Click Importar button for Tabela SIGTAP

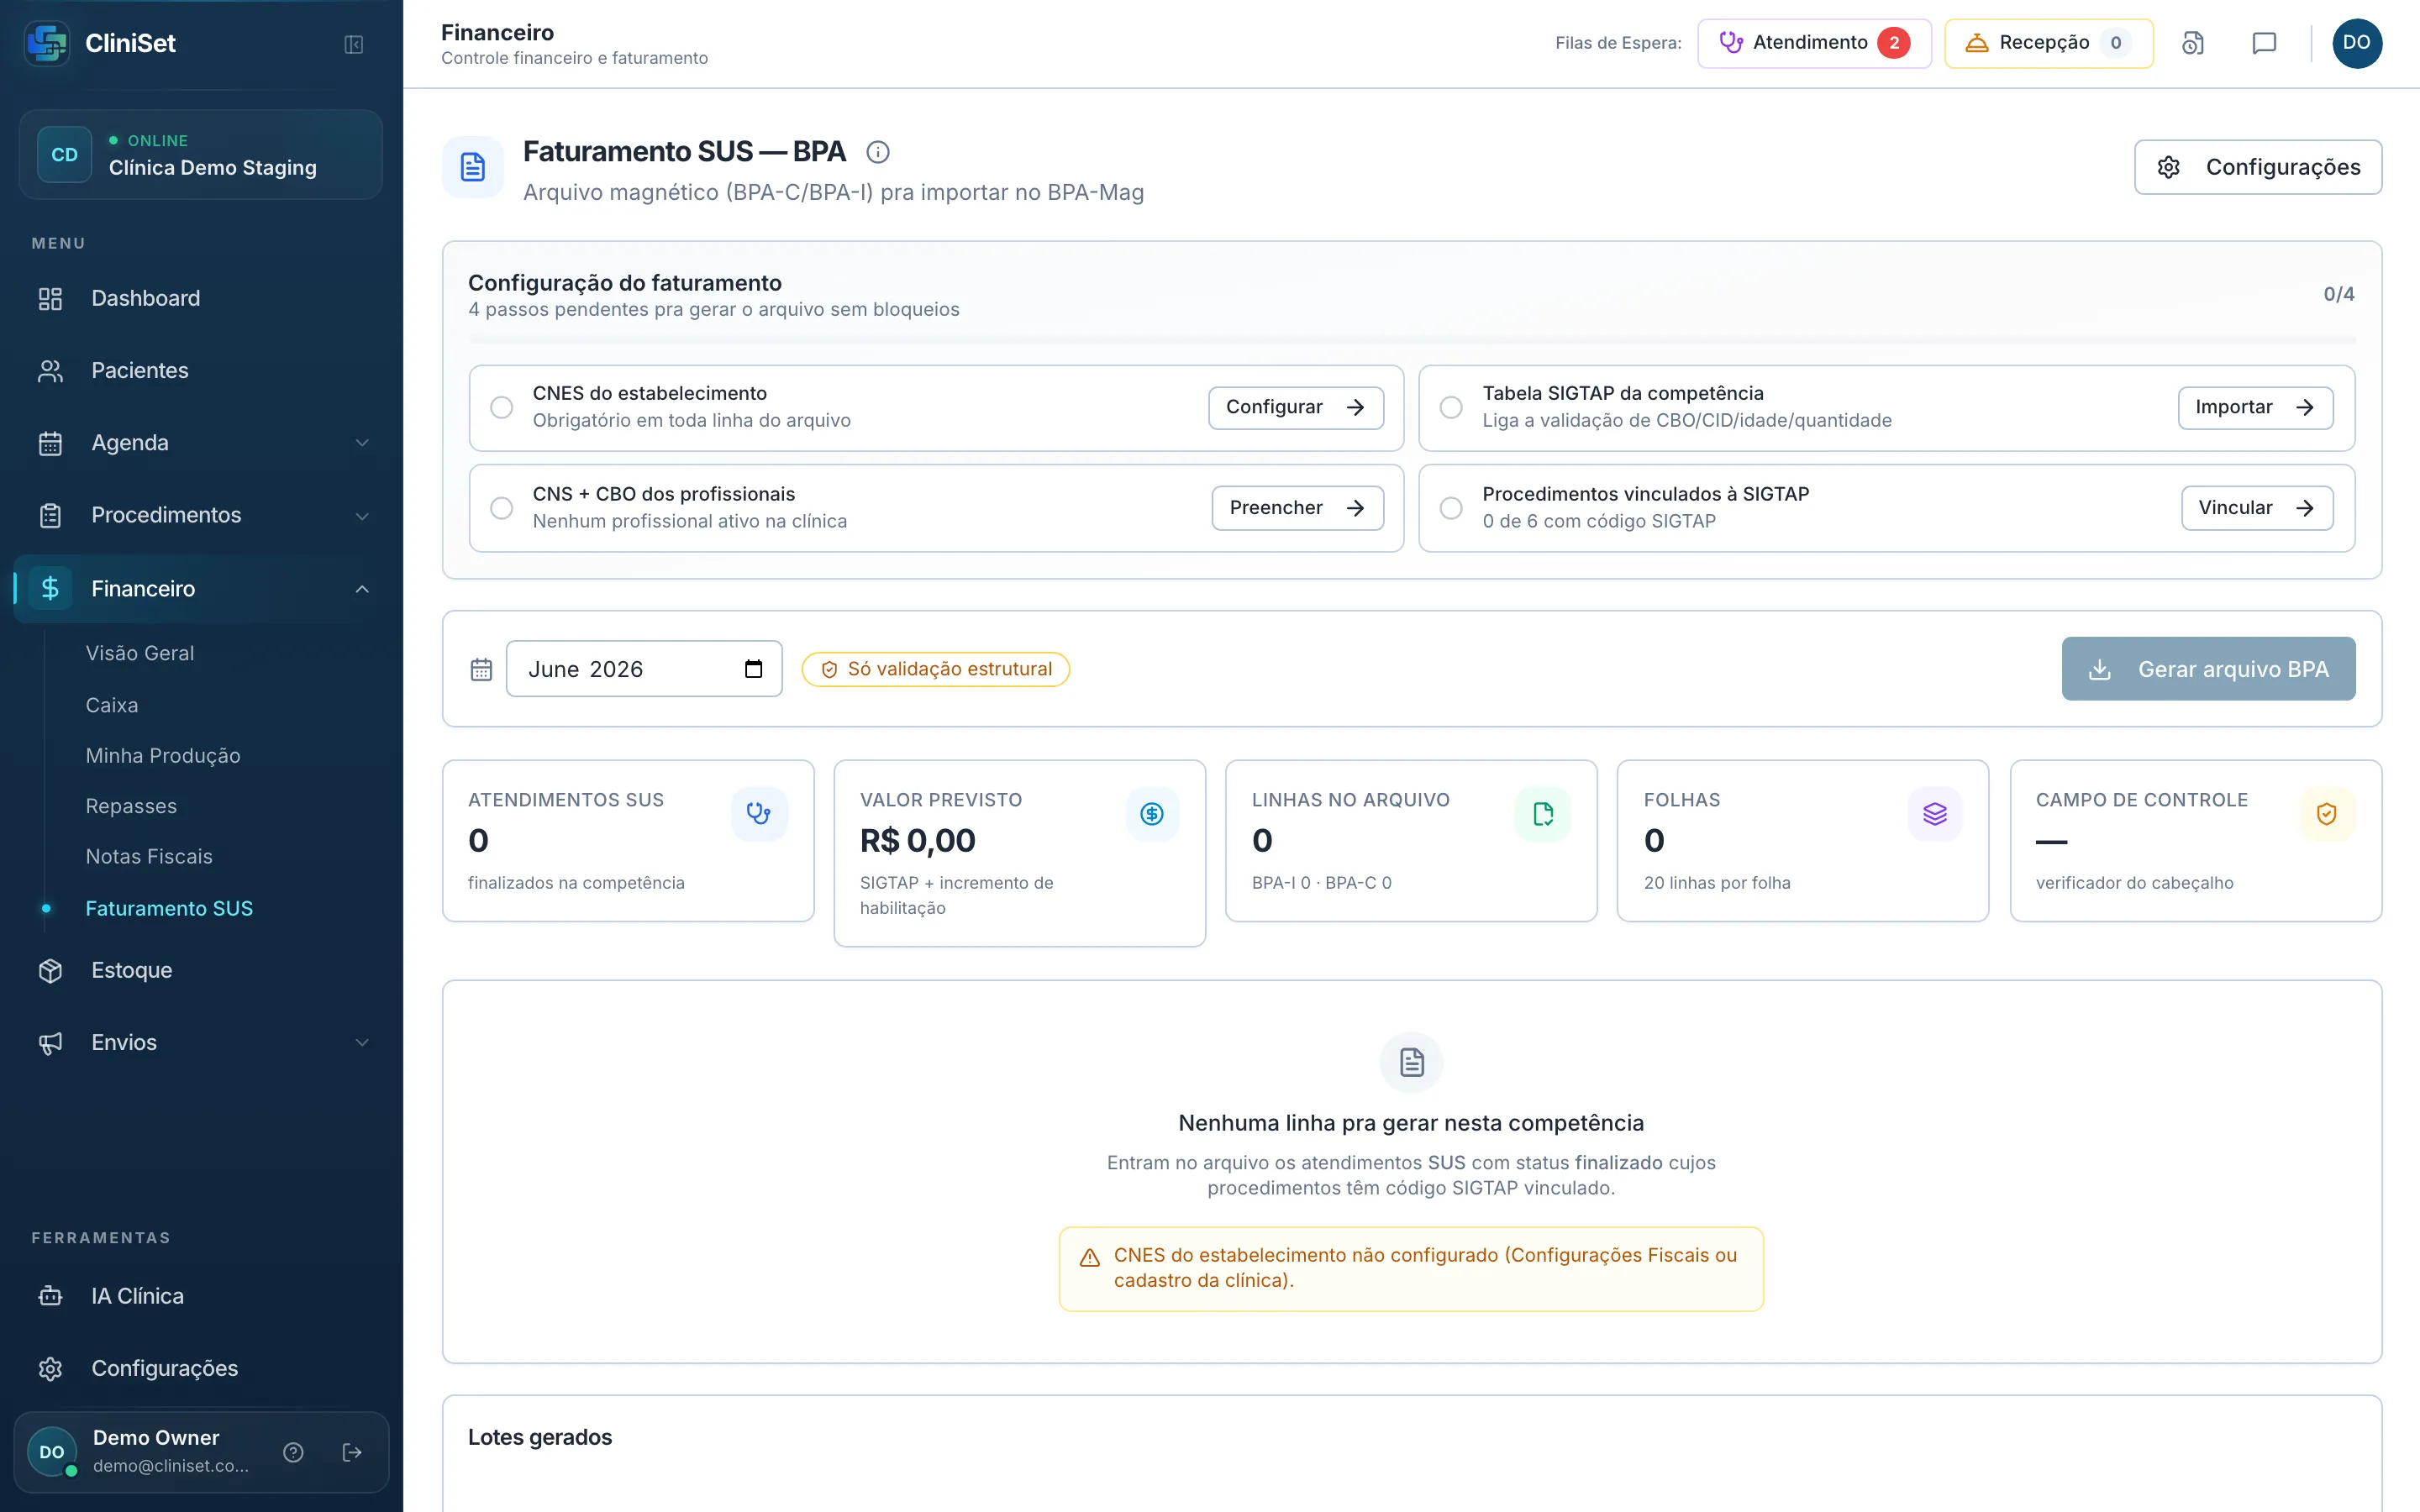[2256, 407]
